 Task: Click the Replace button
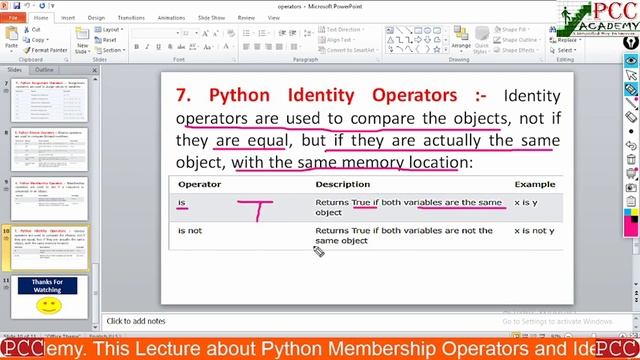pyautogui.click(x=565, y=40)
